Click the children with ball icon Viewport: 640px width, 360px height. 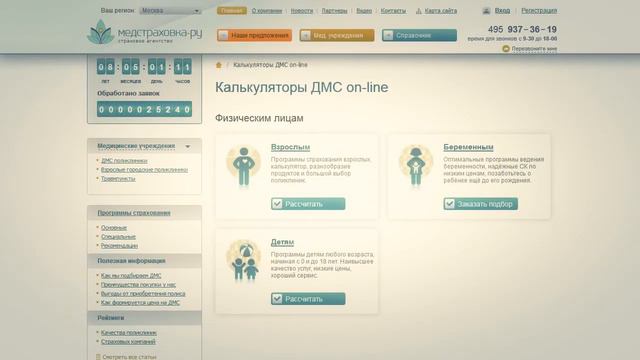click(x=244, y=260)
